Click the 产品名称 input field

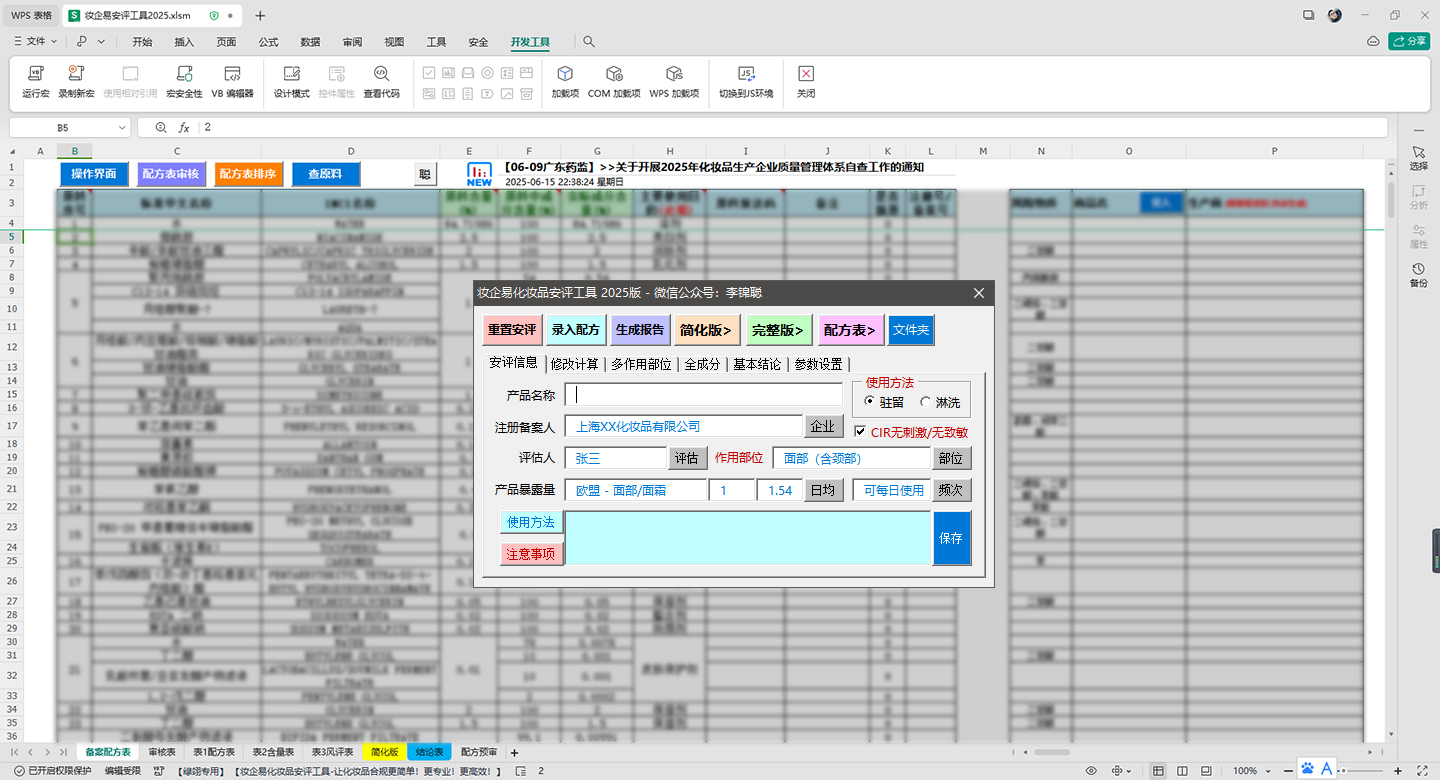pos(703,395)
